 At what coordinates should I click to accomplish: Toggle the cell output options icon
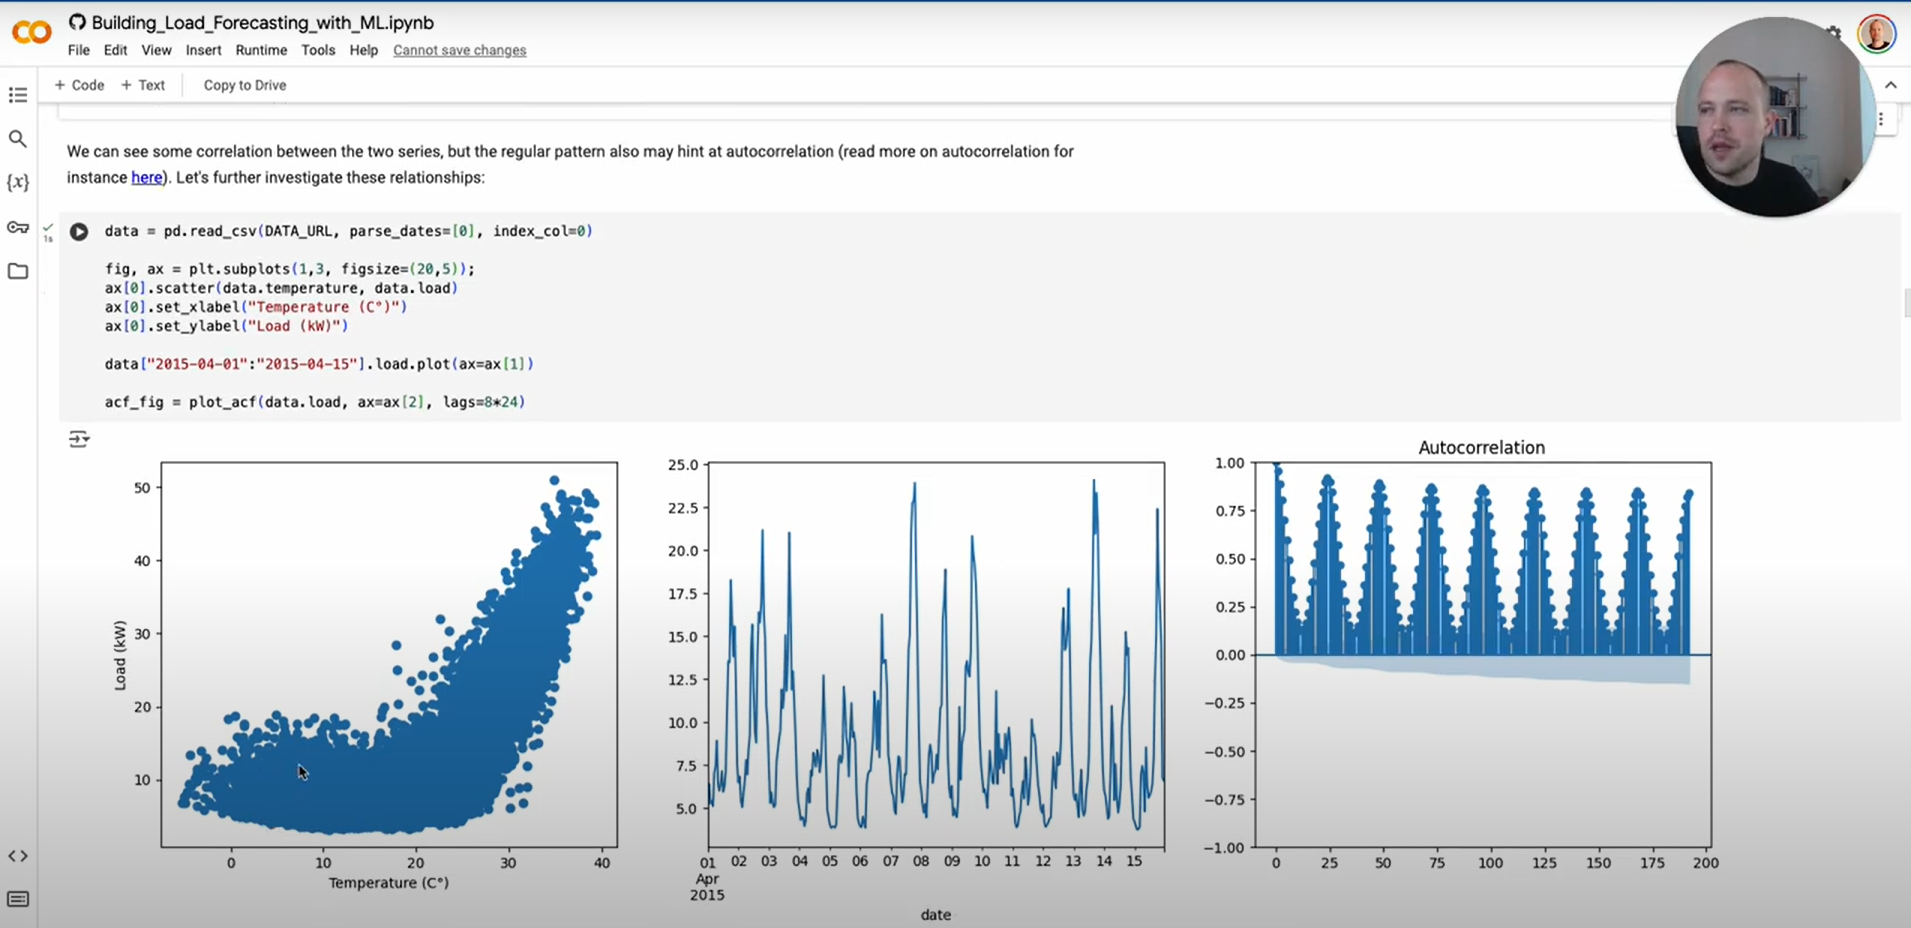(x=79, y=439)
